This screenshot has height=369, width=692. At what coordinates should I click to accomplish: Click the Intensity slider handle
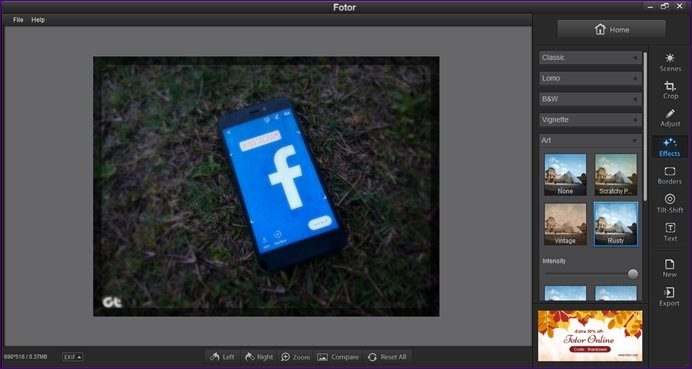coord(633,274)
